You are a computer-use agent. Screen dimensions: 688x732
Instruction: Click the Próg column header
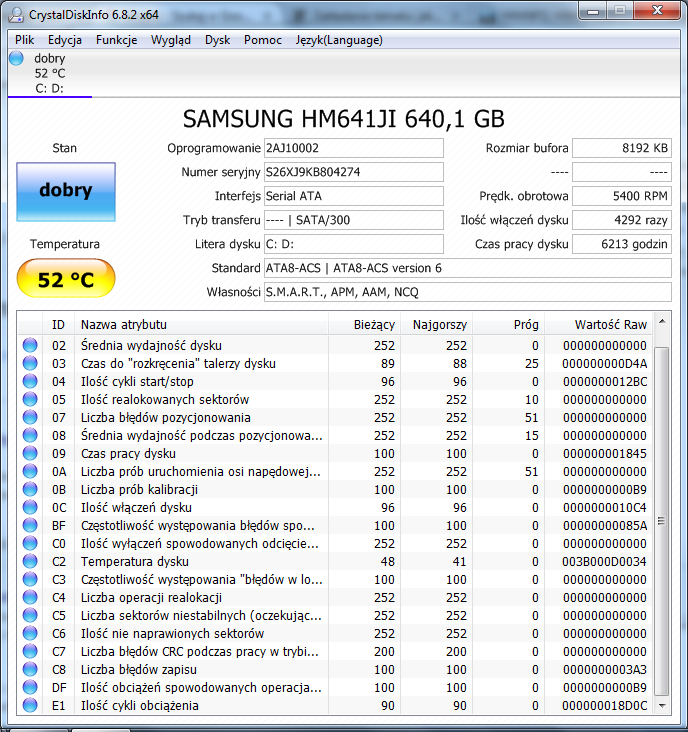click(508, 324)
